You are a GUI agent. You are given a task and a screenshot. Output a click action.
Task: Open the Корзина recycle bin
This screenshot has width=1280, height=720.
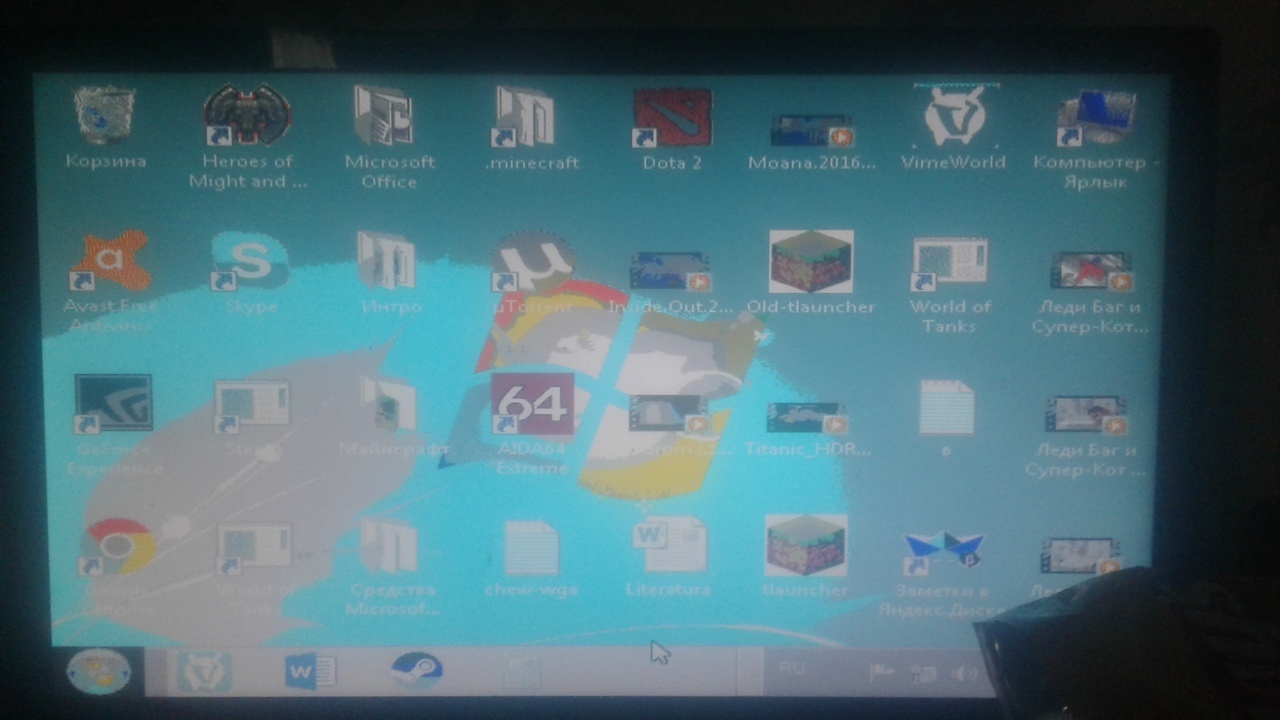click(105, 116)
